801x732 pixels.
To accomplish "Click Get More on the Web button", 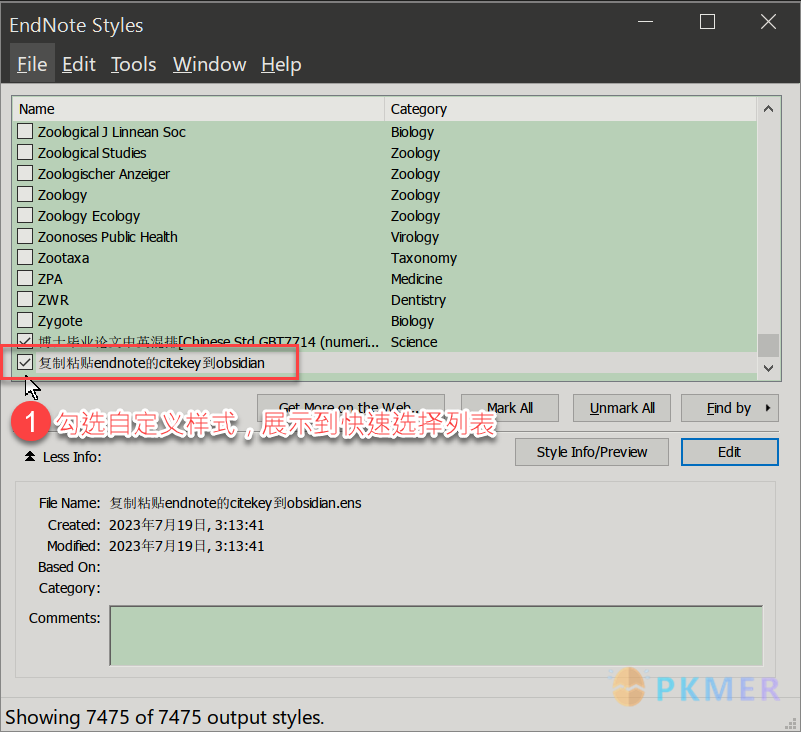I will tap(350, 408).
